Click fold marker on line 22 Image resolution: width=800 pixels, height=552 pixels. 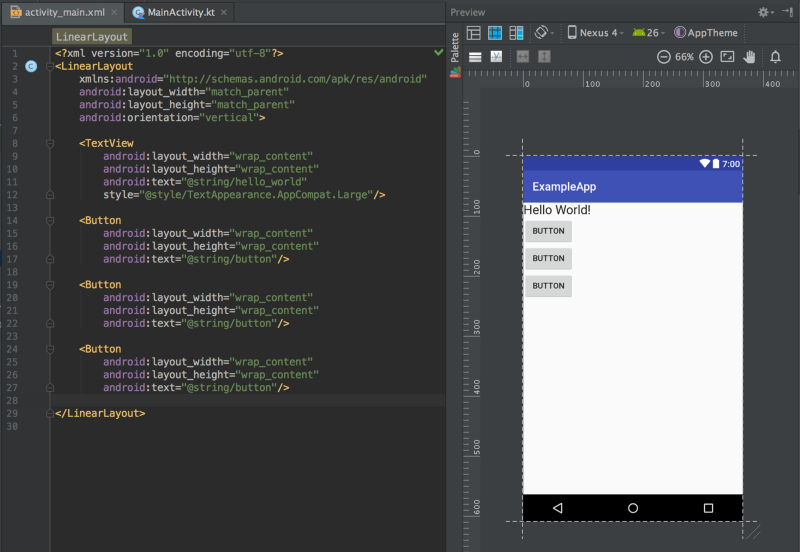point(50,323)
